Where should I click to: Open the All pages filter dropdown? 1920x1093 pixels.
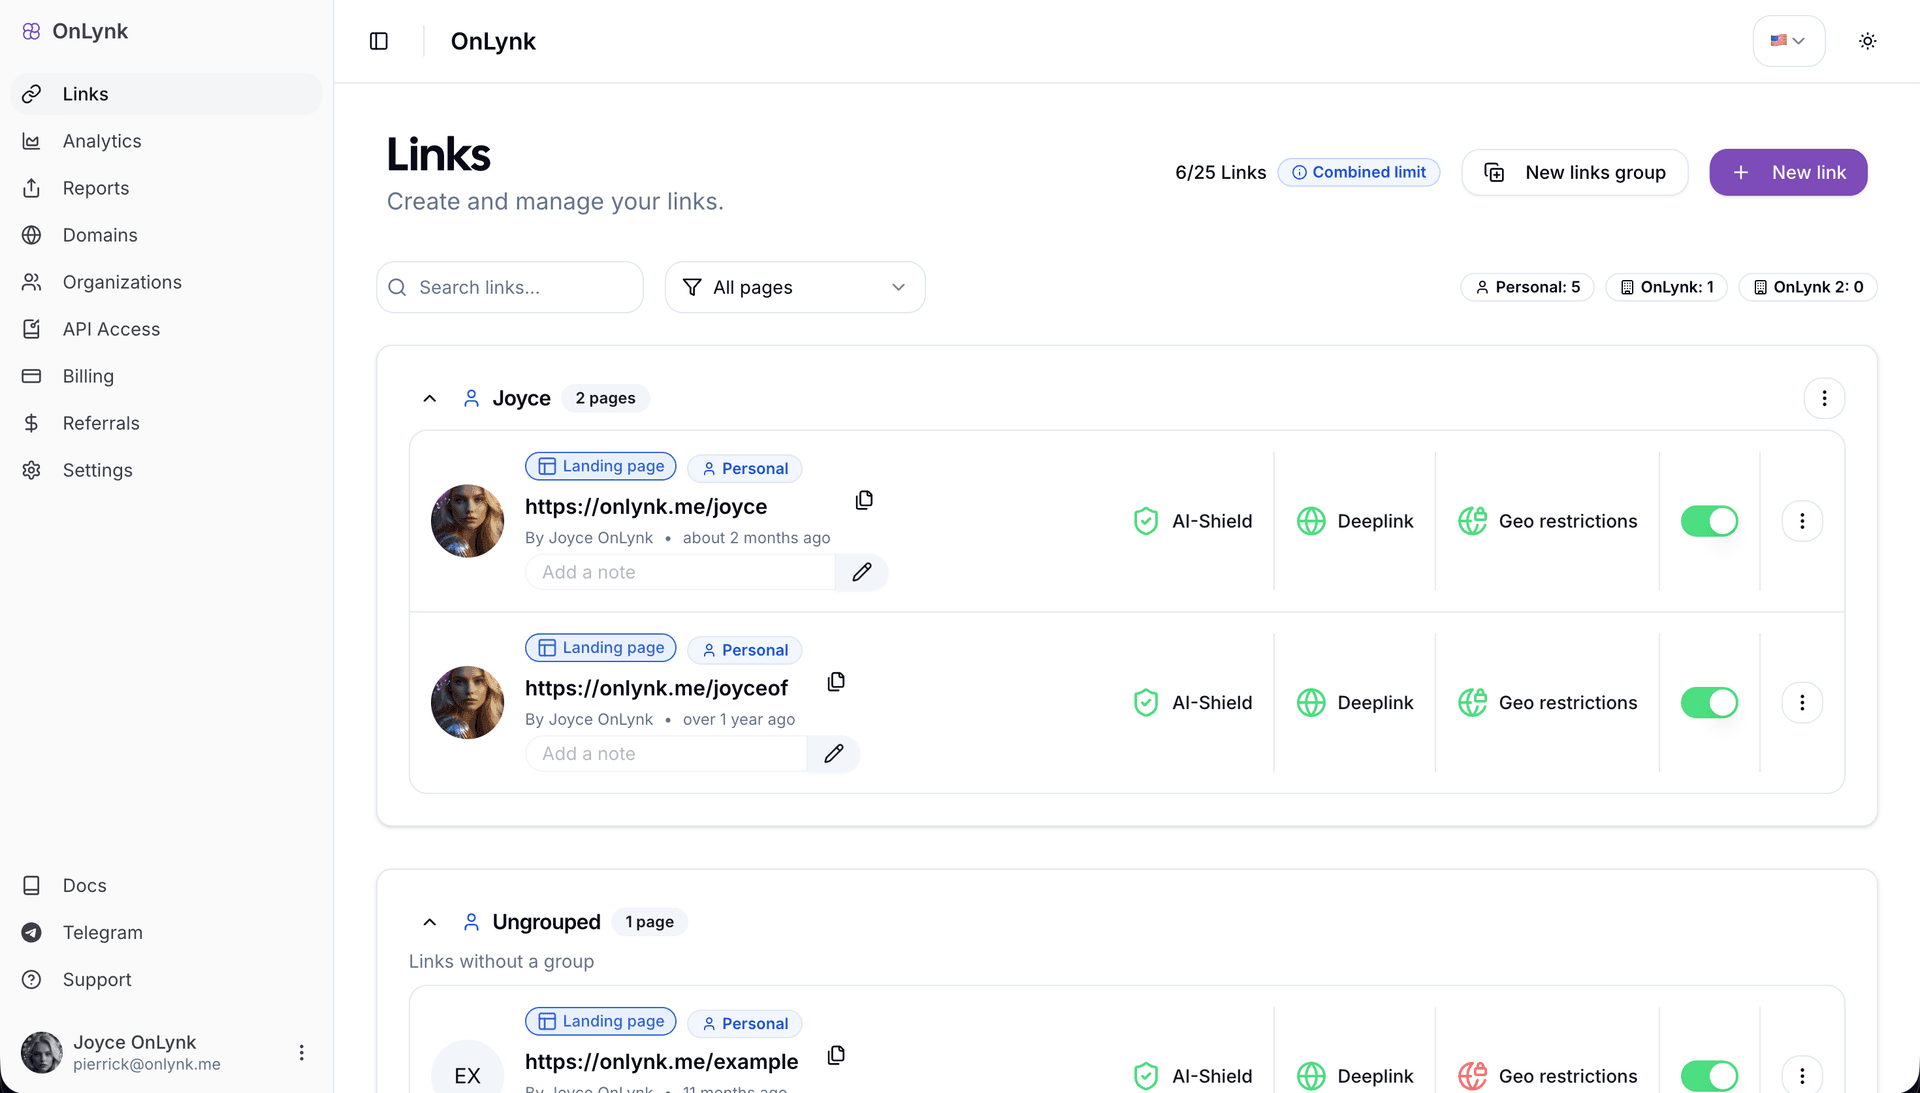[795, 287]
